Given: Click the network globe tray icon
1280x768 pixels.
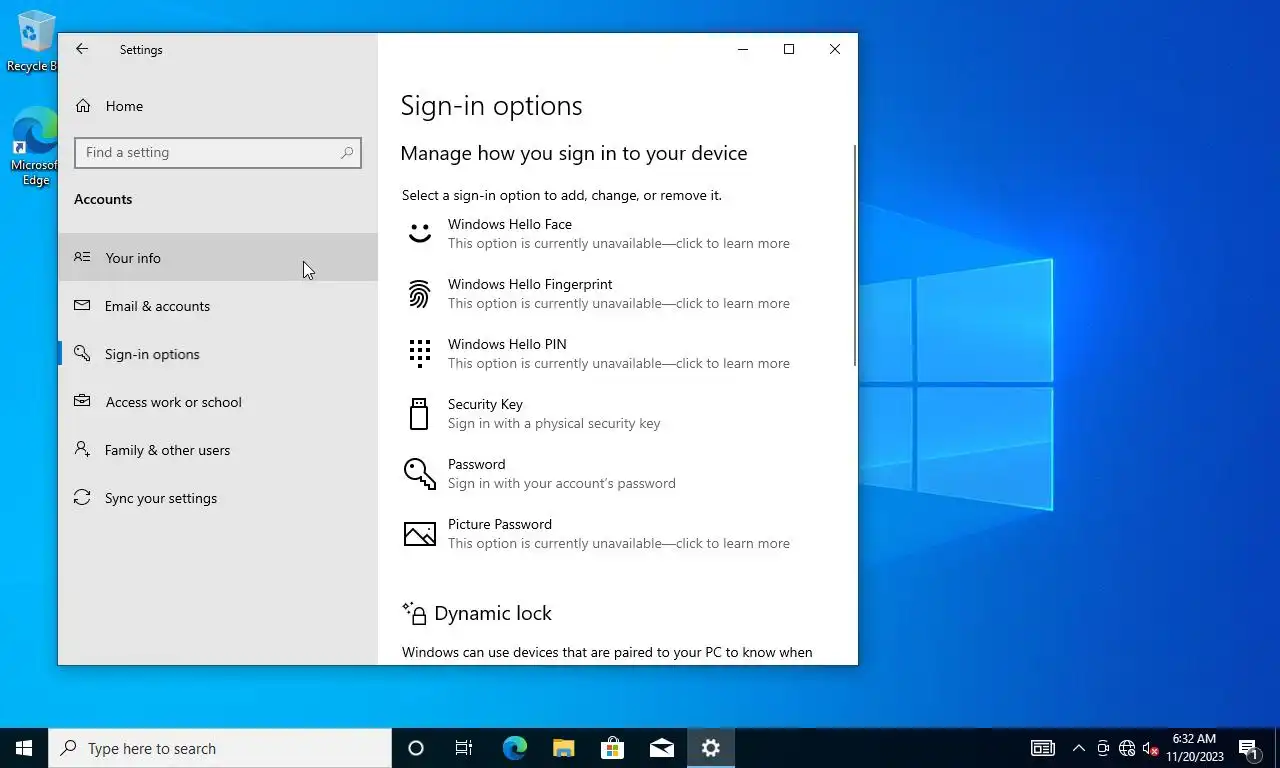Looking at the screenshot, I should pyautogui.click(x=1127, y=748).
